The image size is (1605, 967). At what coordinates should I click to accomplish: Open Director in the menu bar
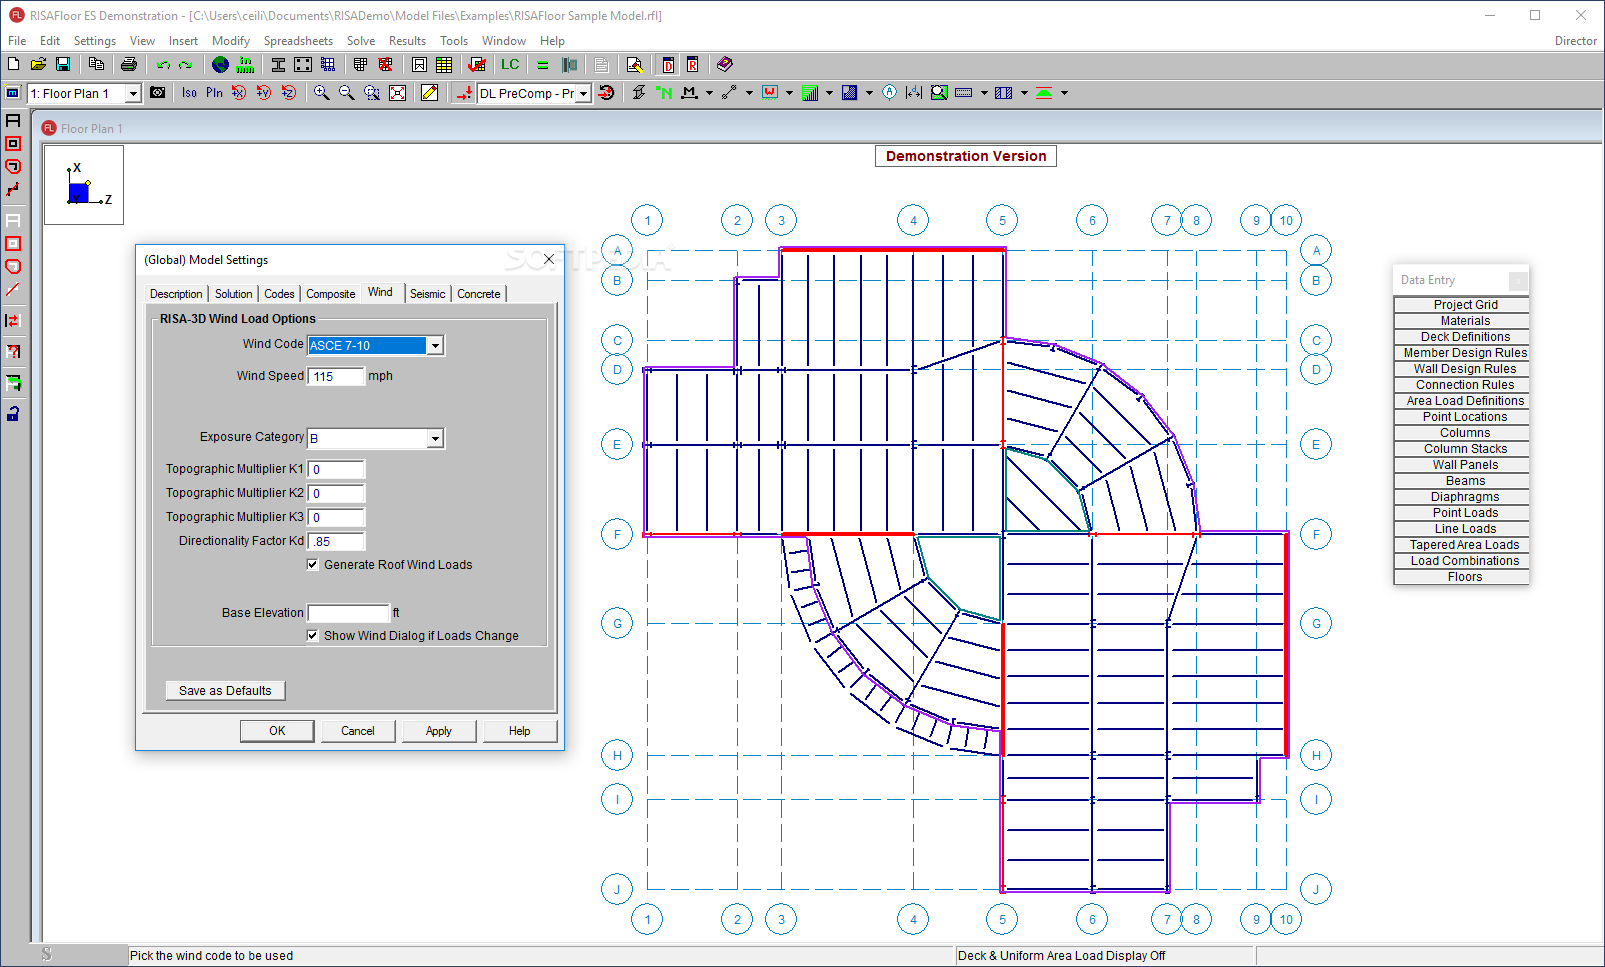1575,41
